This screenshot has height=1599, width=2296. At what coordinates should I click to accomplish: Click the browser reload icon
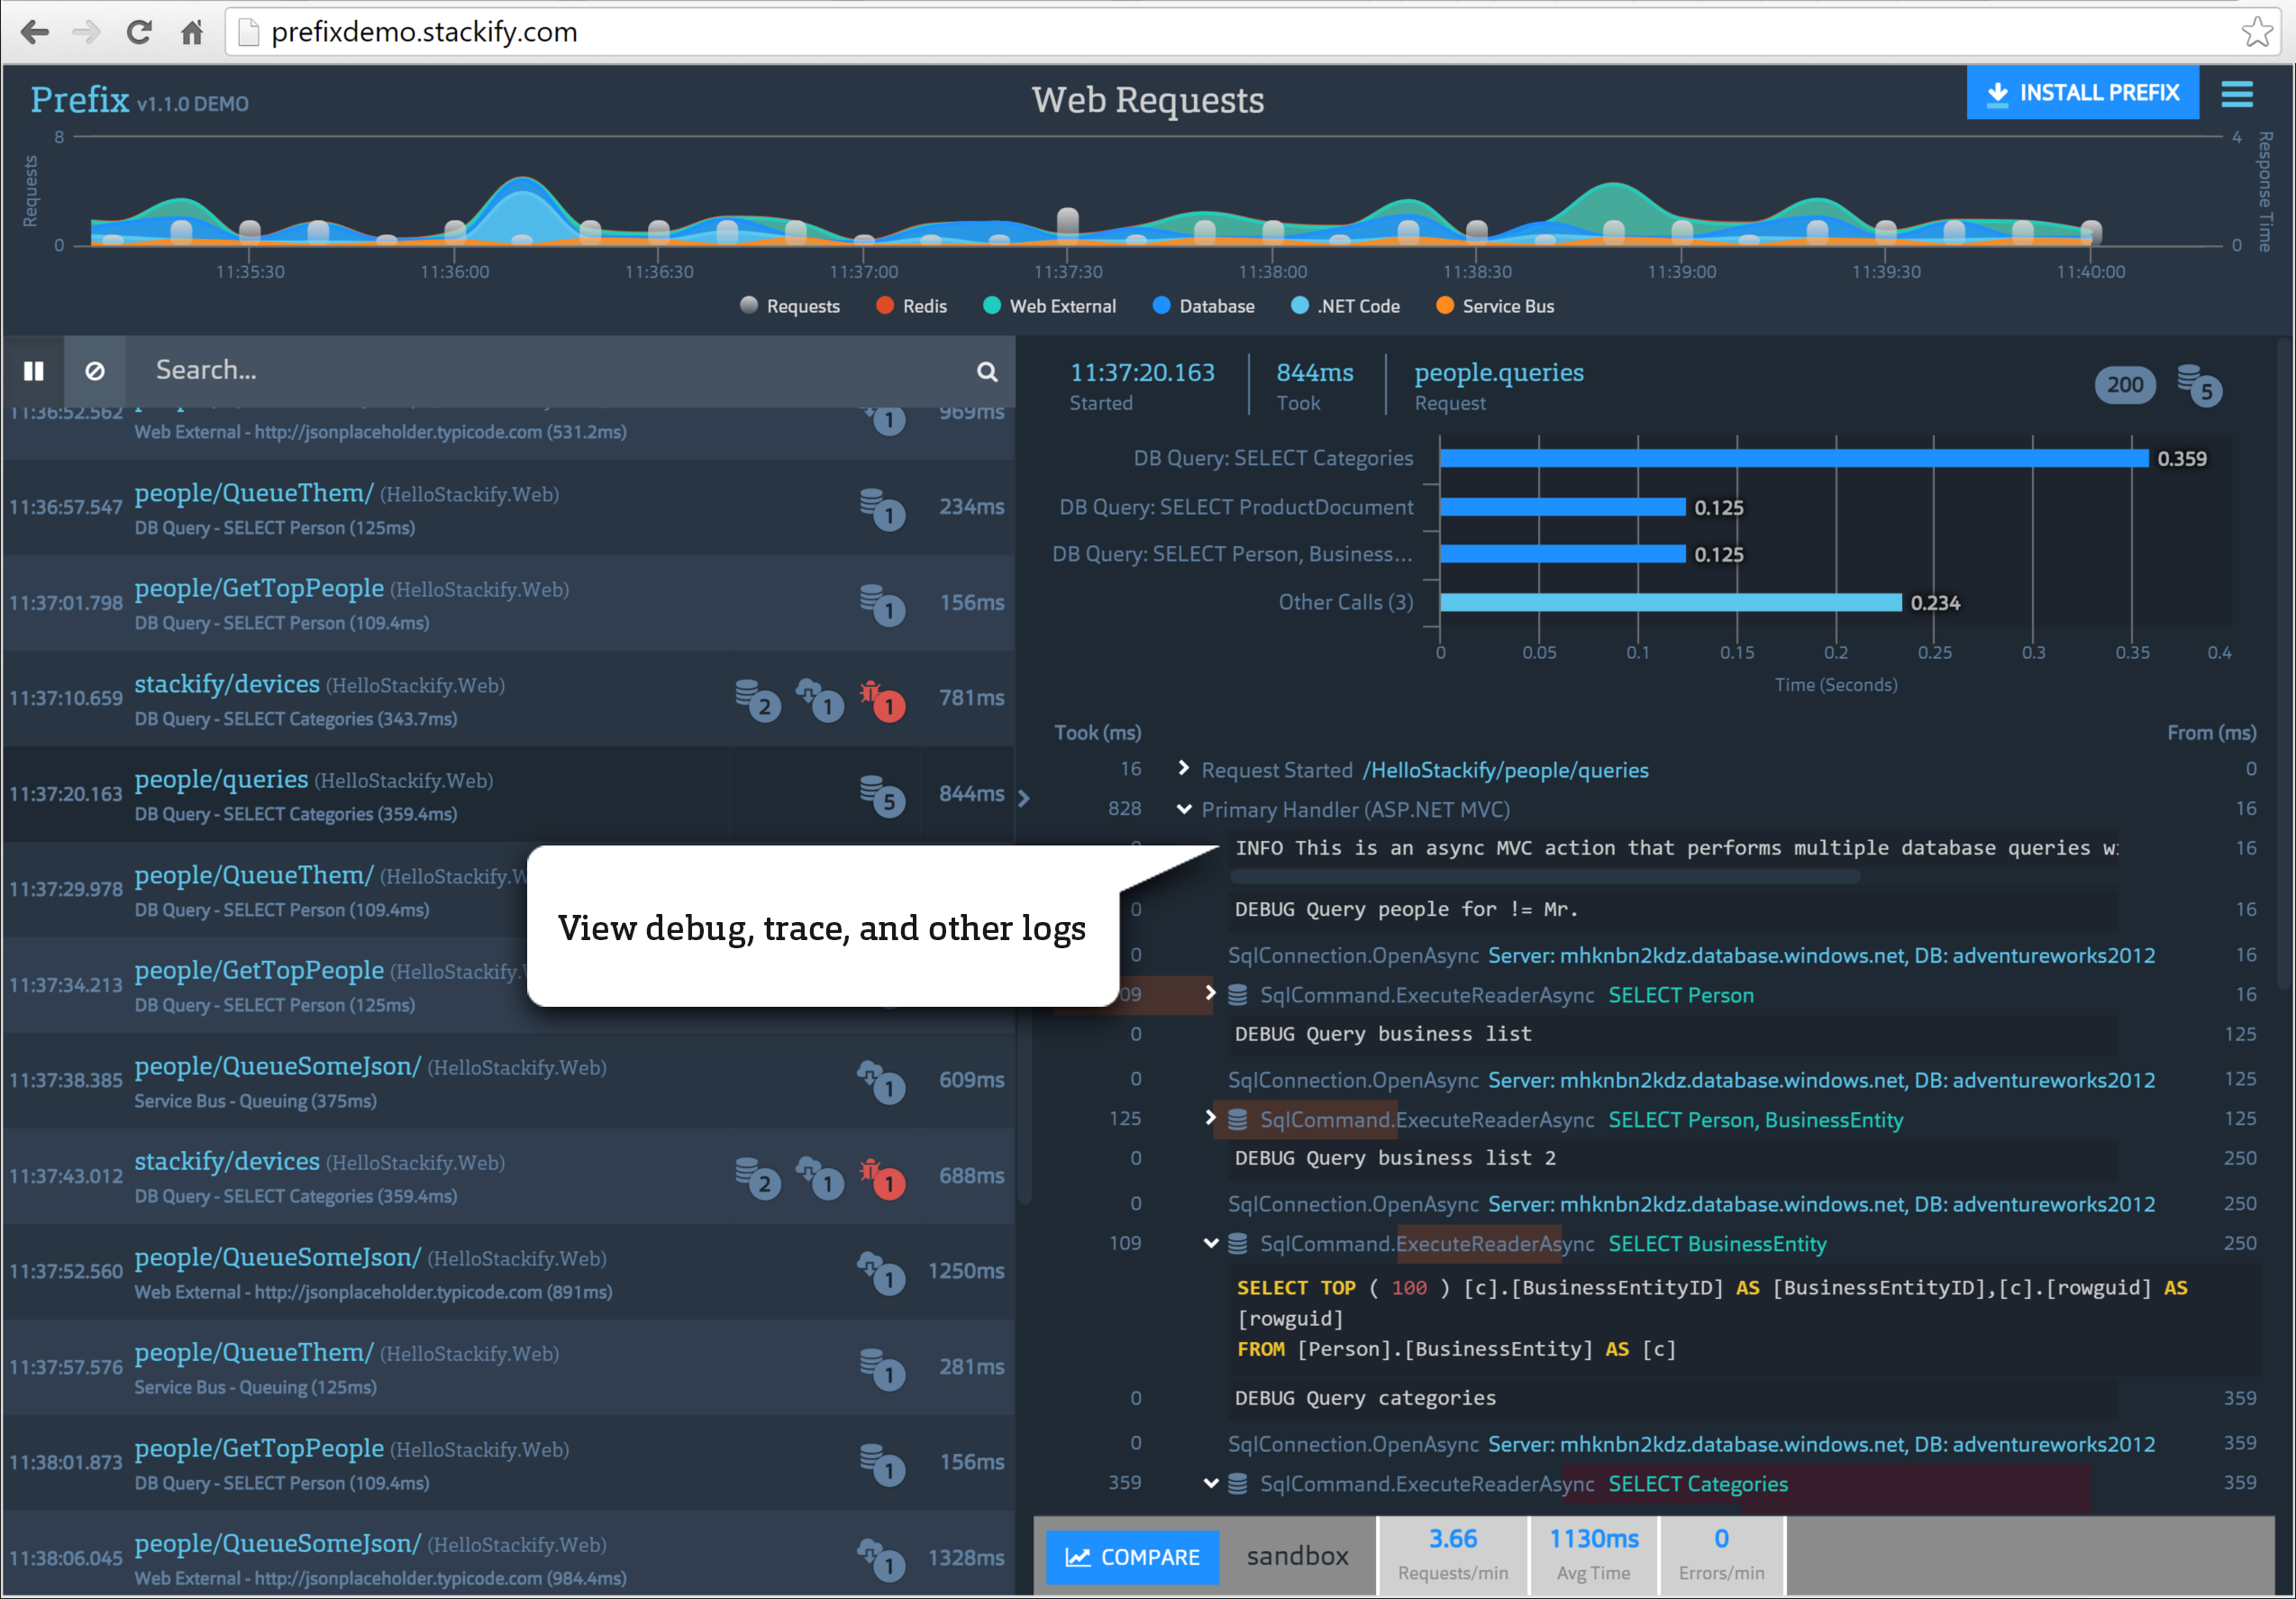(x=139, y=32)
